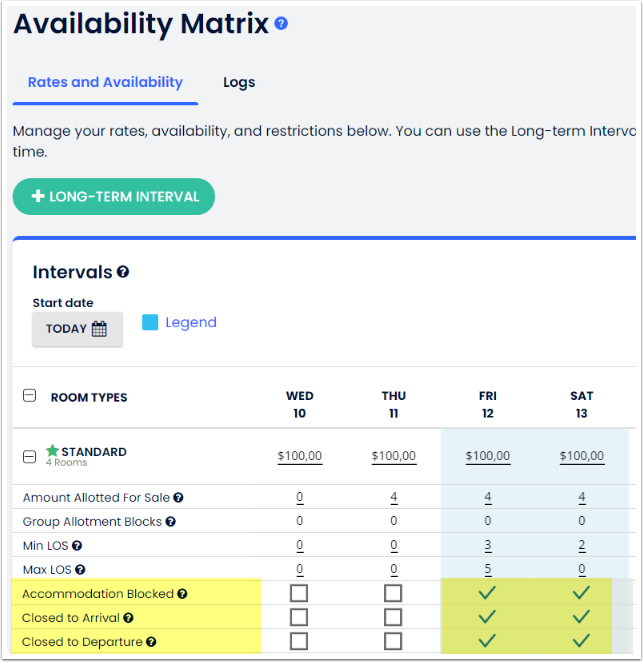Click help icon next to Max LOS
Screen dimensions: 643x662
(x=79, y=569)
